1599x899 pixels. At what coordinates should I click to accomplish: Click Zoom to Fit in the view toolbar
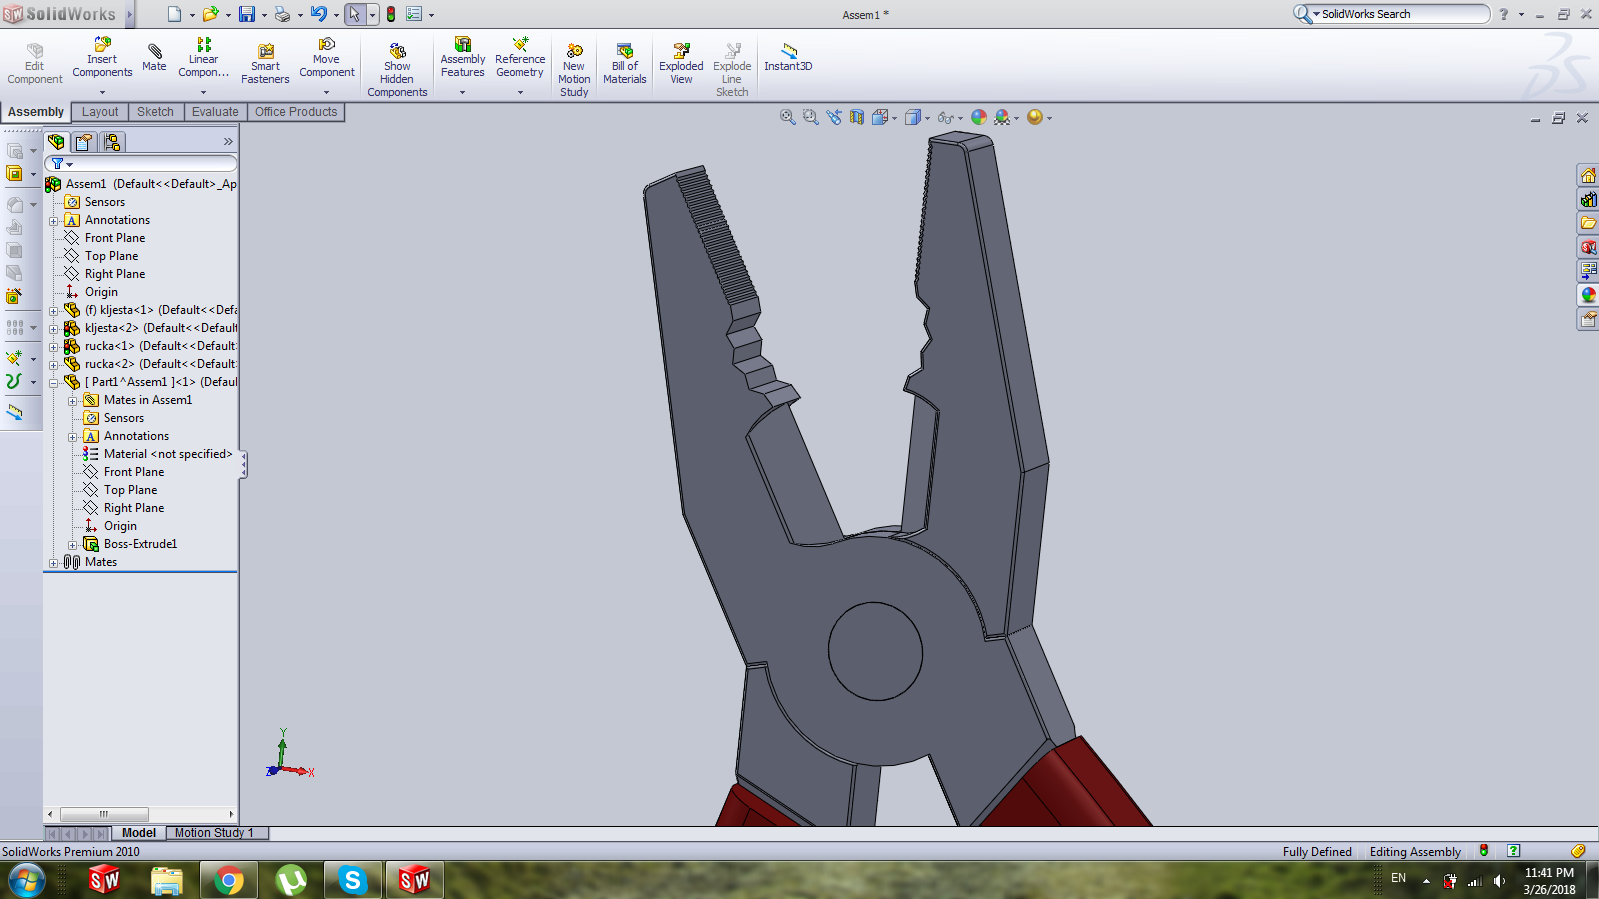click(788, 117)
